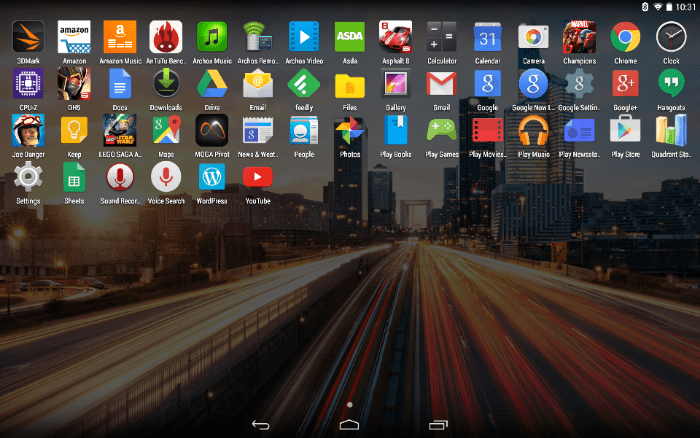Open Google Docs
Viewport: 700px width, 438px height.
pyautogui.click(x=120, y=83)
